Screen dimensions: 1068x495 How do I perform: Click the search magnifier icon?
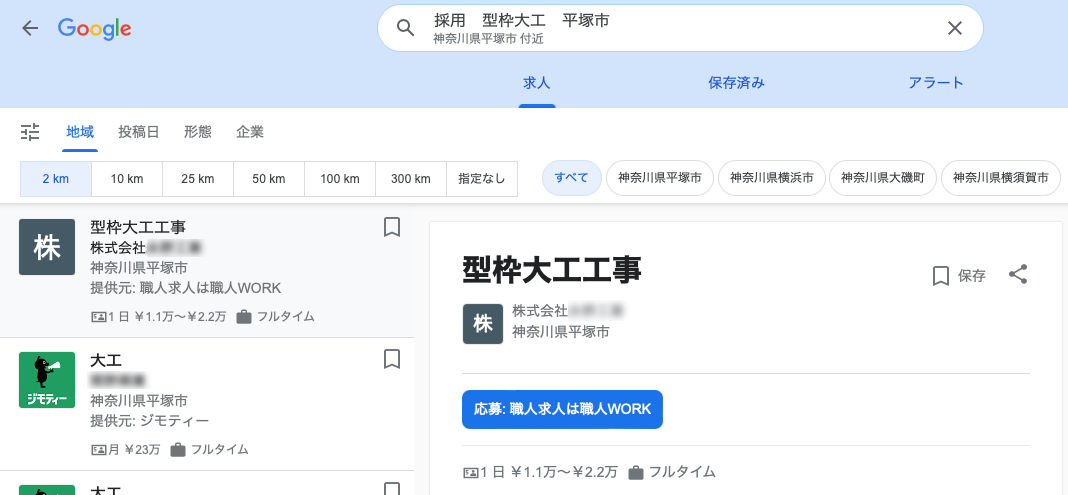(x=405, y=28)
